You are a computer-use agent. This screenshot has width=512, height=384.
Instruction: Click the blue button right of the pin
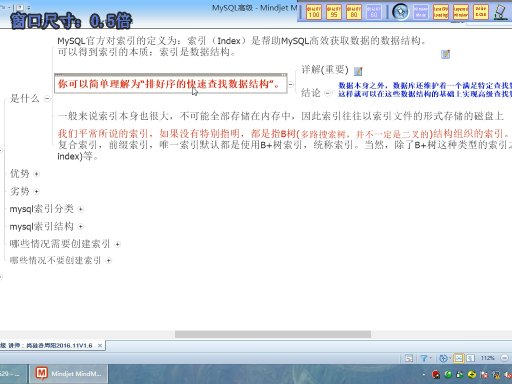(421, 12)
